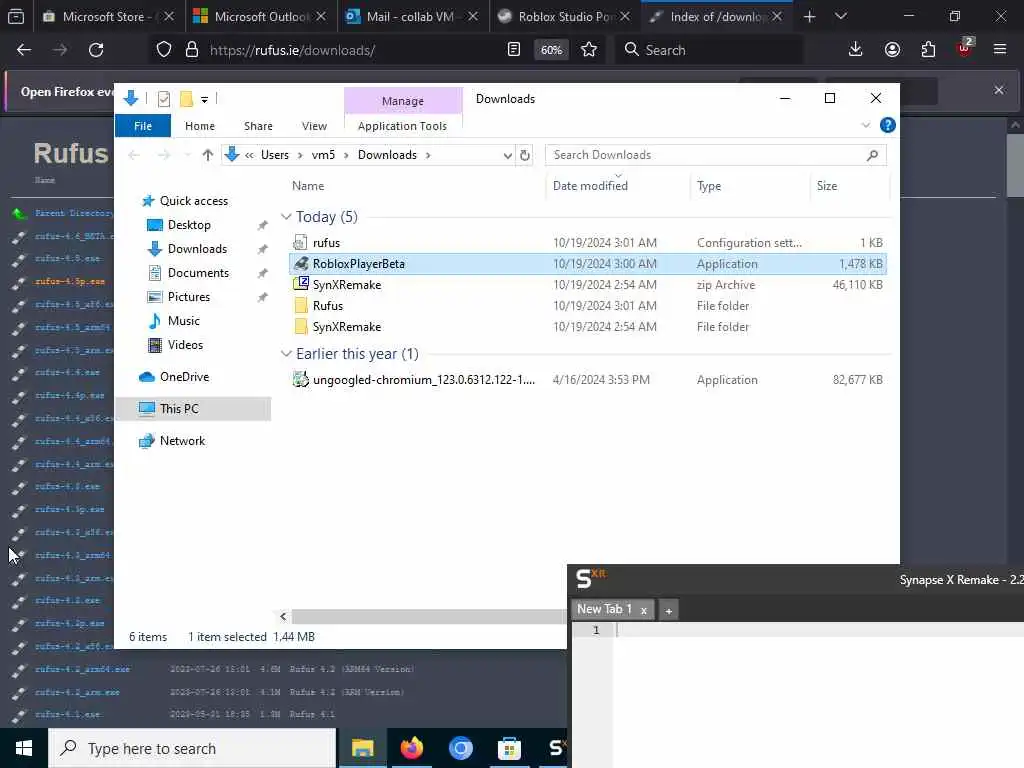Open the Application Tools ribbon tab
Screen dimensions: 1024x768
click(x=402, y=126)
